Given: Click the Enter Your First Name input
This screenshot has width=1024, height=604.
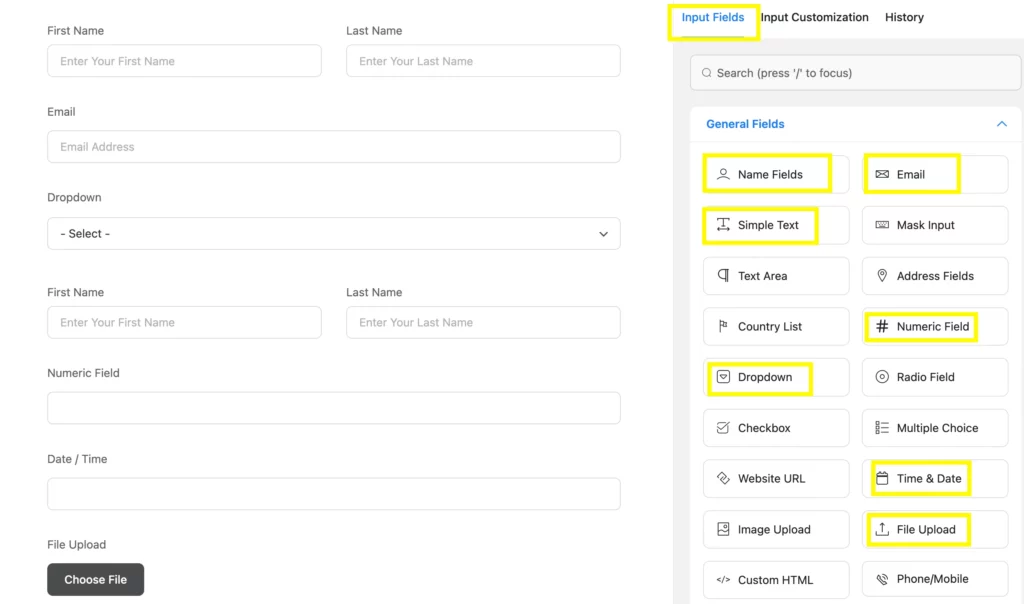Looking at the screenshot, I should pos(184,61).
